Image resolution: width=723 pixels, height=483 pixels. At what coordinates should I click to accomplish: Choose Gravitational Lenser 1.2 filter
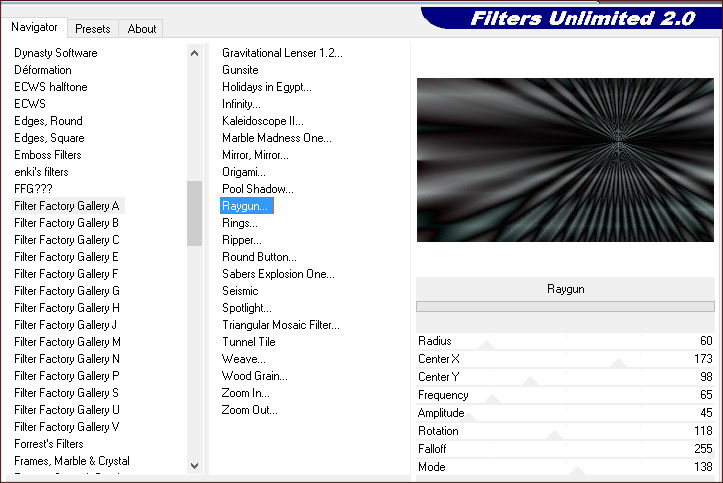282,53
